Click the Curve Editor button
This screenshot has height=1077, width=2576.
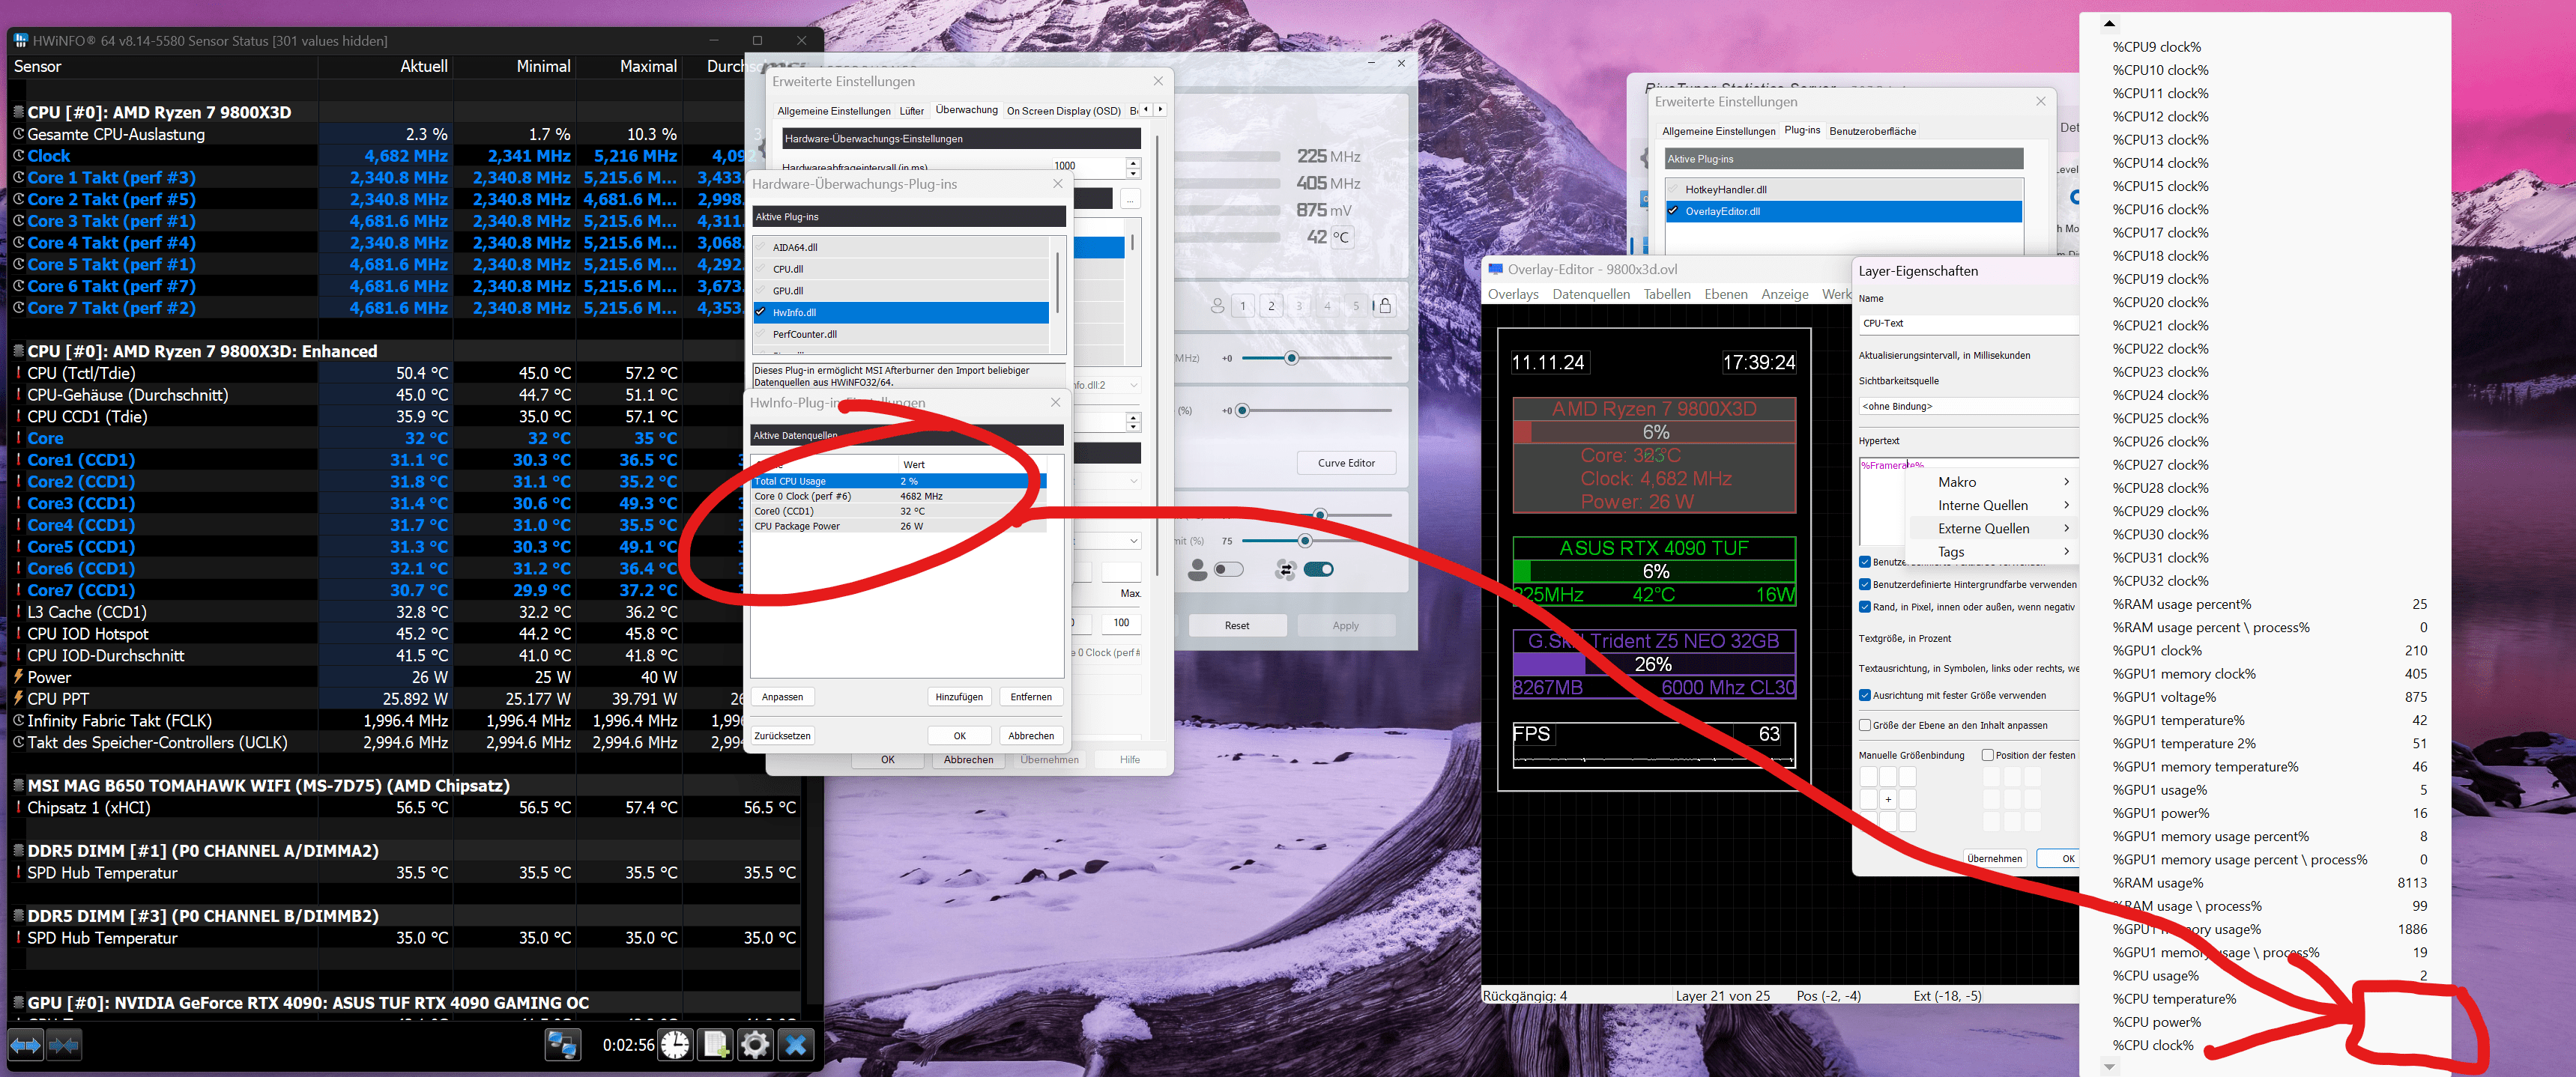pyautogui.click(x=1346, y=463)
